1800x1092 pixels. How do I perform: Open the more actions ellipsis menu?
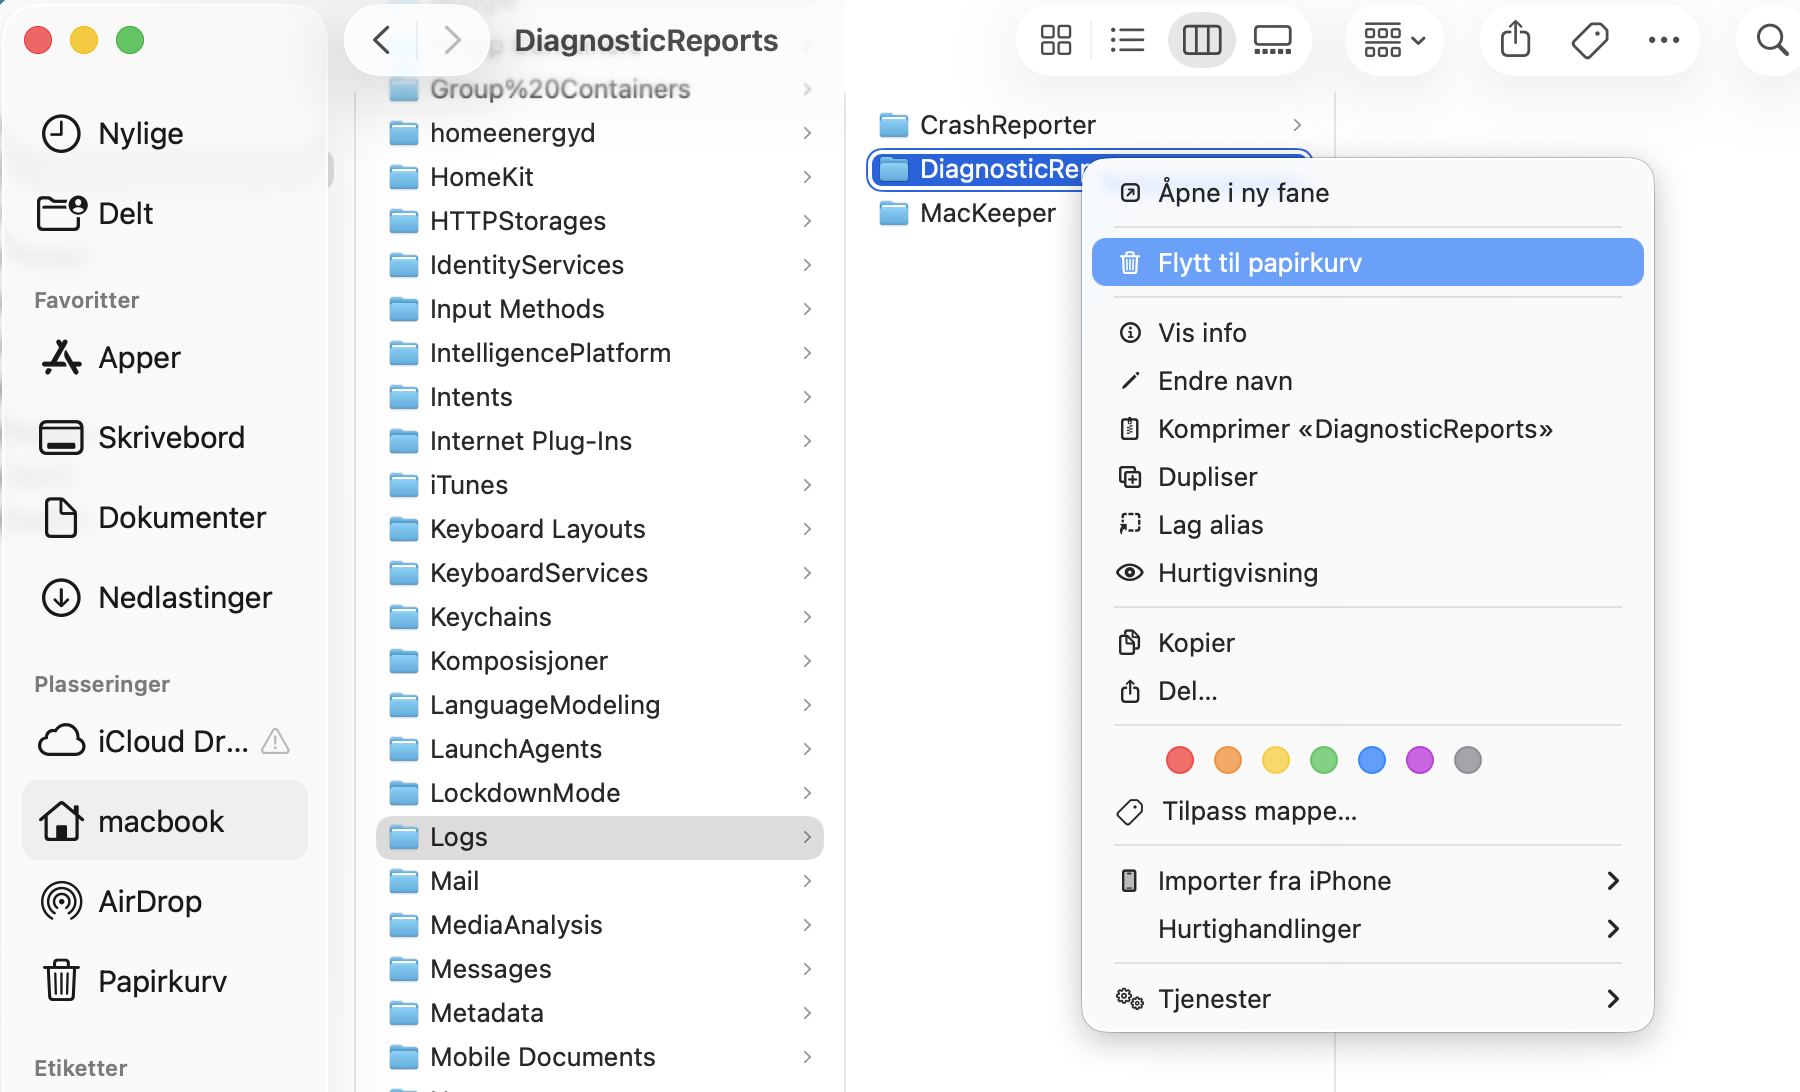point(1664,40)
